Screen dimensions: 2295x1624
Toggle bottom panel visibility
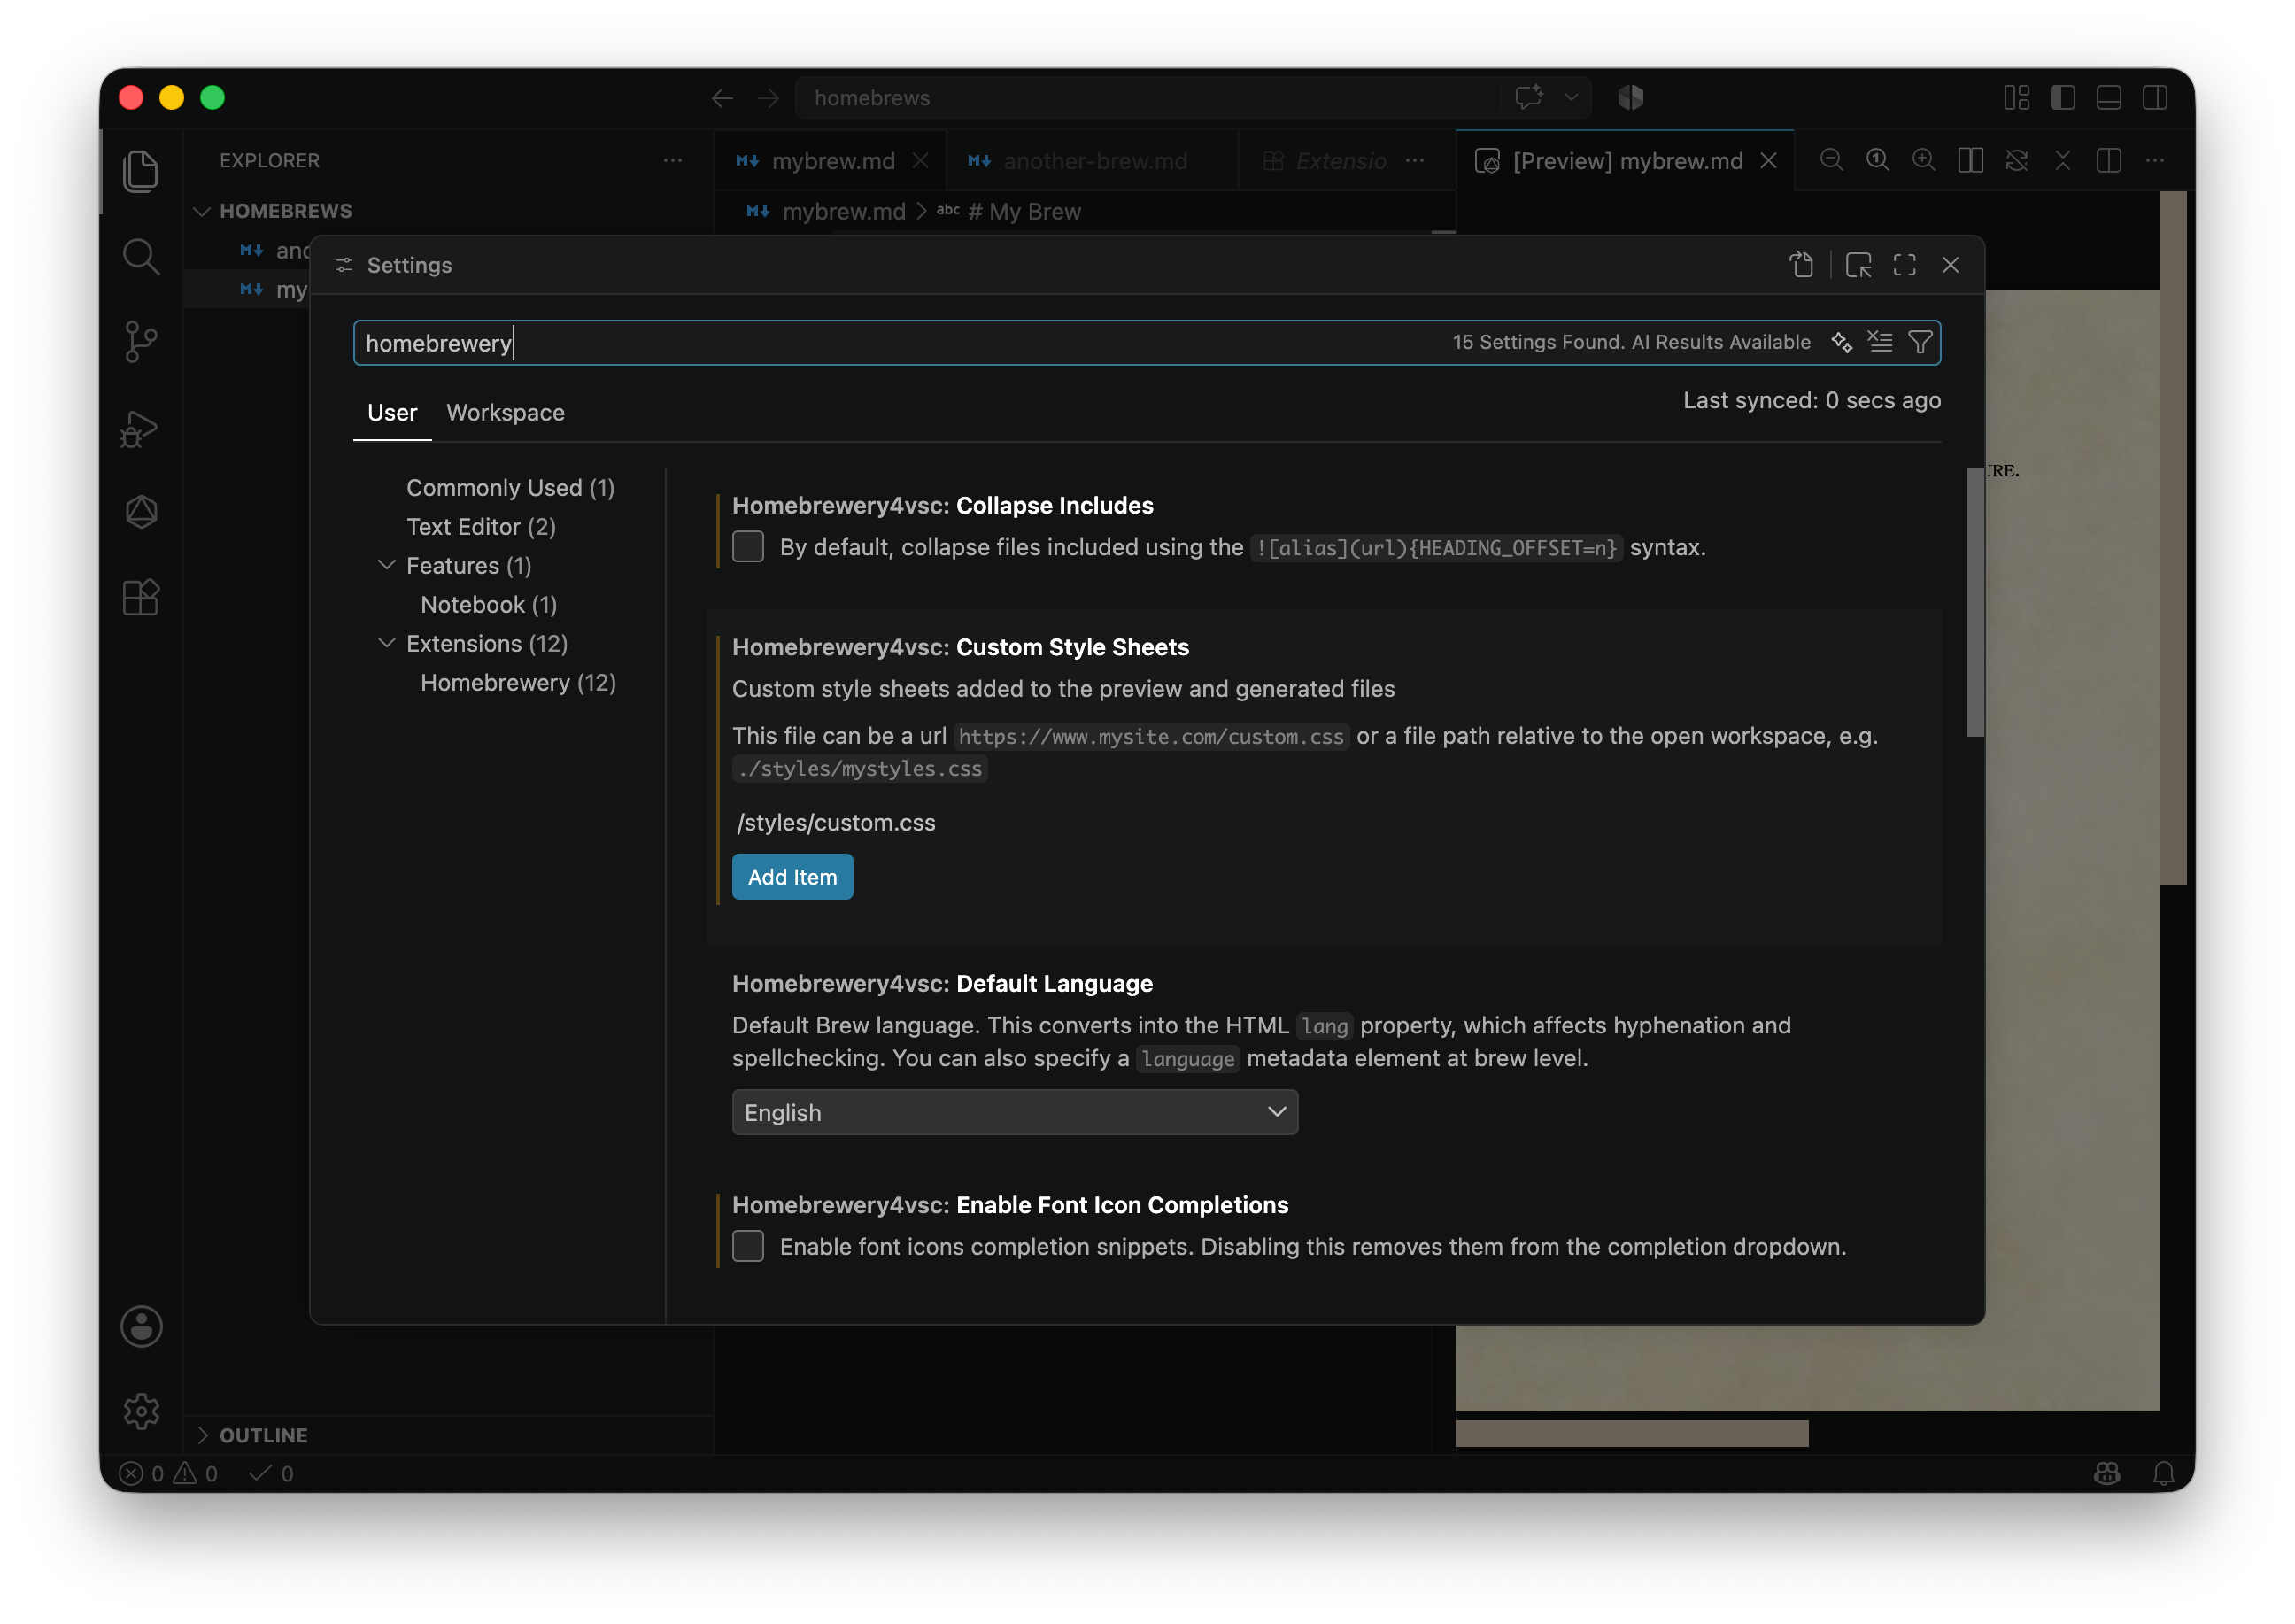coord(2108,98)
